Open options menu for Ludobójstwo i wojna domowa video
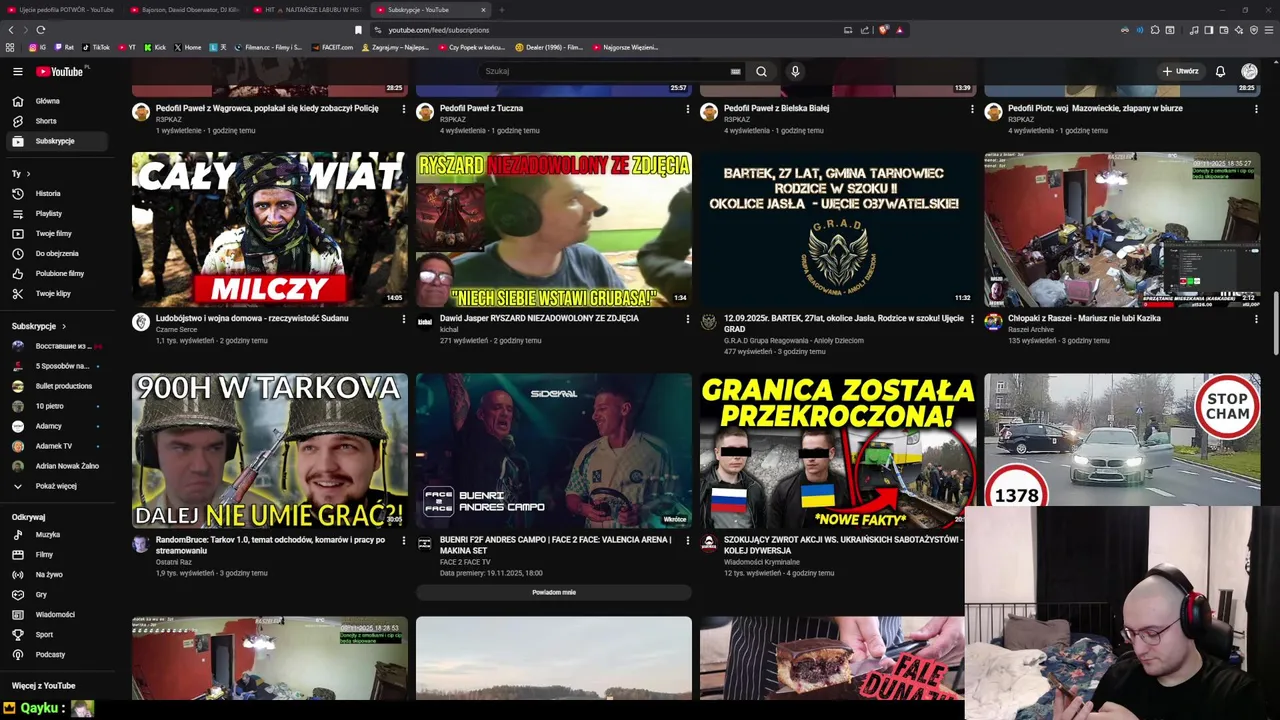The image size is (1280, 720). [x=404, y=319]
